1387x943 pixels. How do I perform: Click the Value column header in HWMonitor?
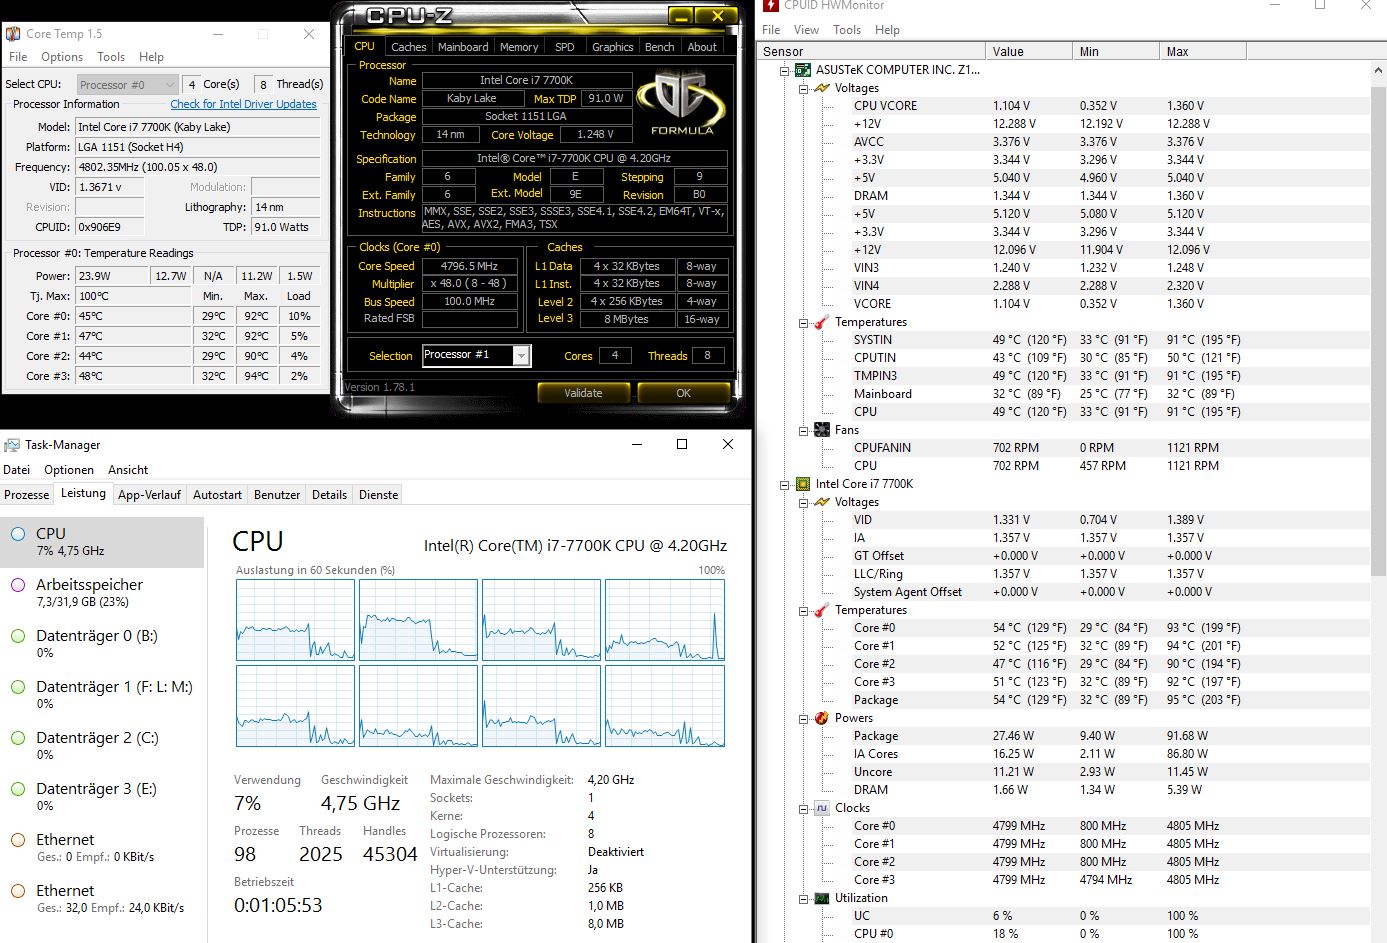tap(1028, 52)
